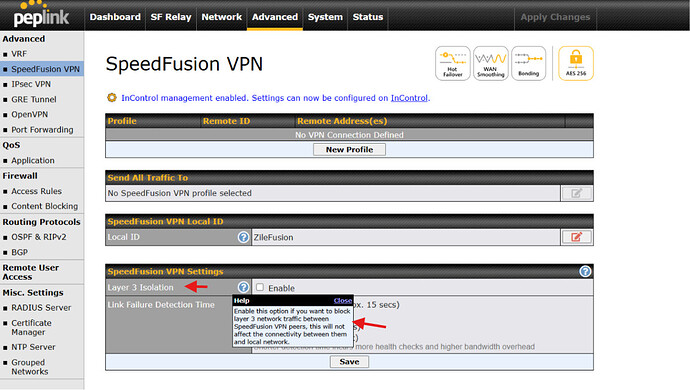This screenshot has width=690, height=390.
Task: Click the Local ID value ZileFusion
Action: point(273,237)
